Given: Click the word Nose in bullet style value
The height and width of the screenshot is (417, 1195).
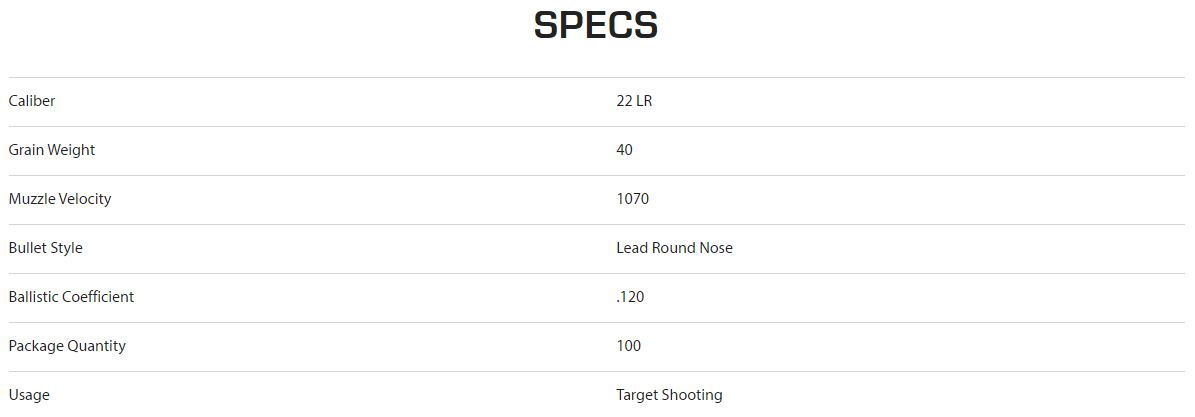Looking at the screenshot, I should [x=718, y=248].
